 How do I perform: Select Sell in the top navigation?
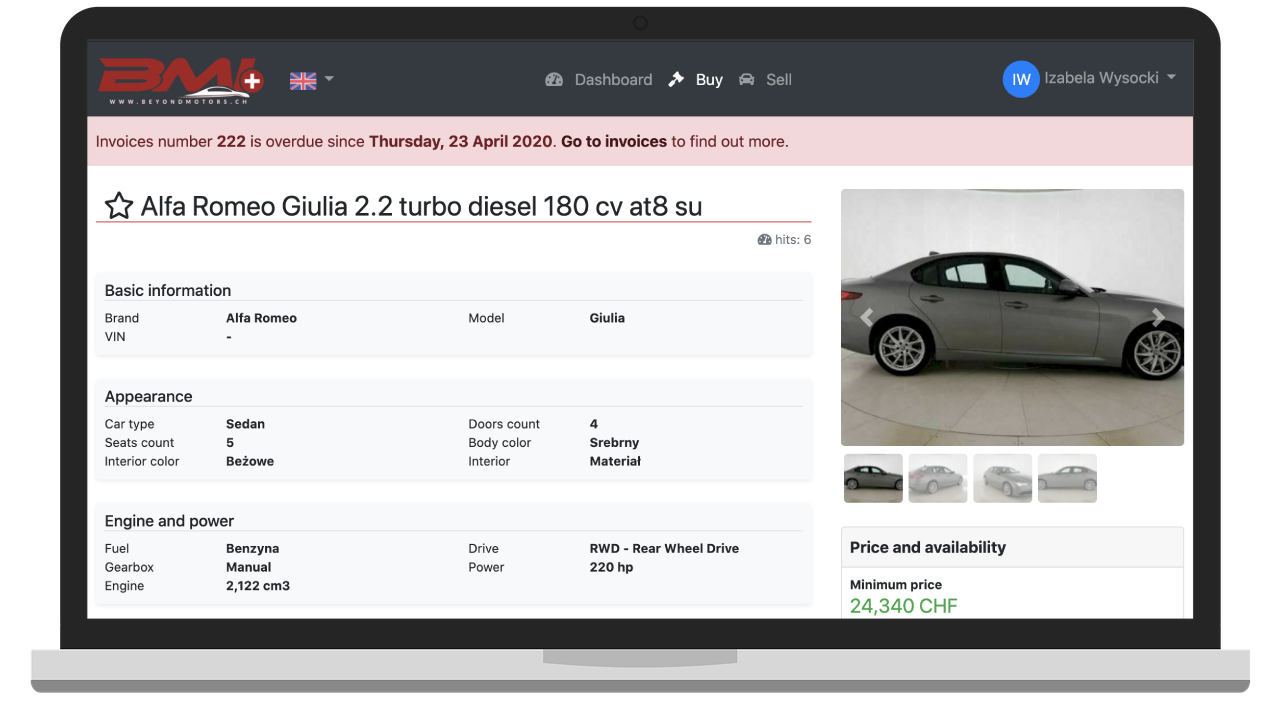[779, 79]
